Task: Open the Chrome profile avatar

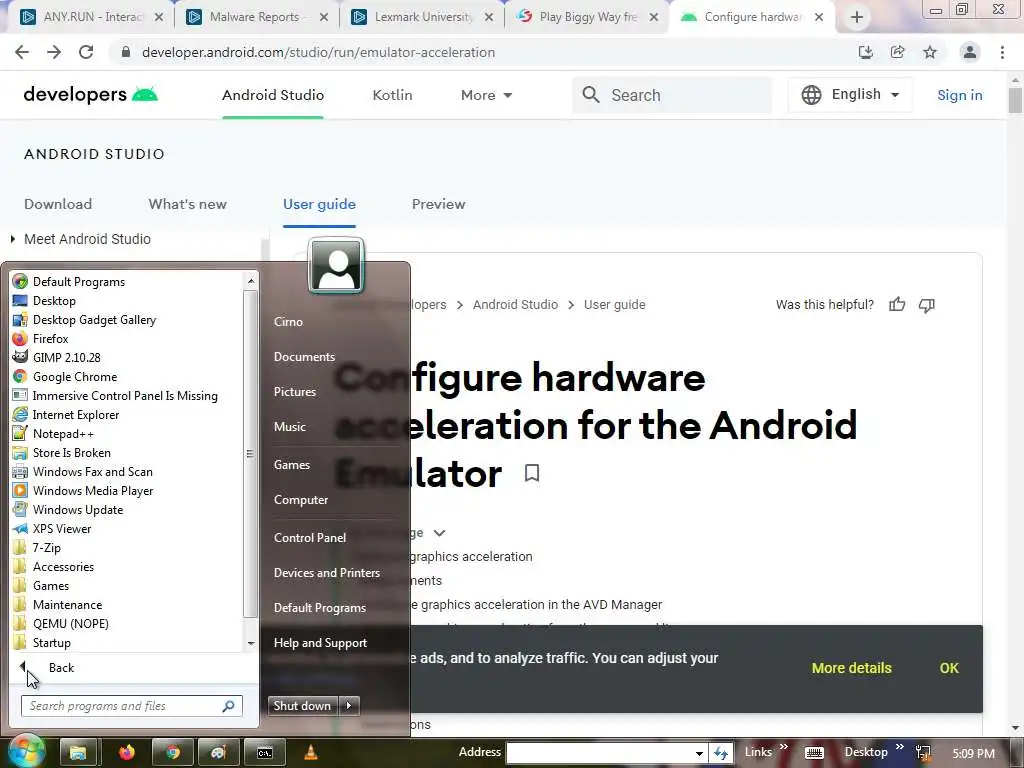Action: click(970, 52)
